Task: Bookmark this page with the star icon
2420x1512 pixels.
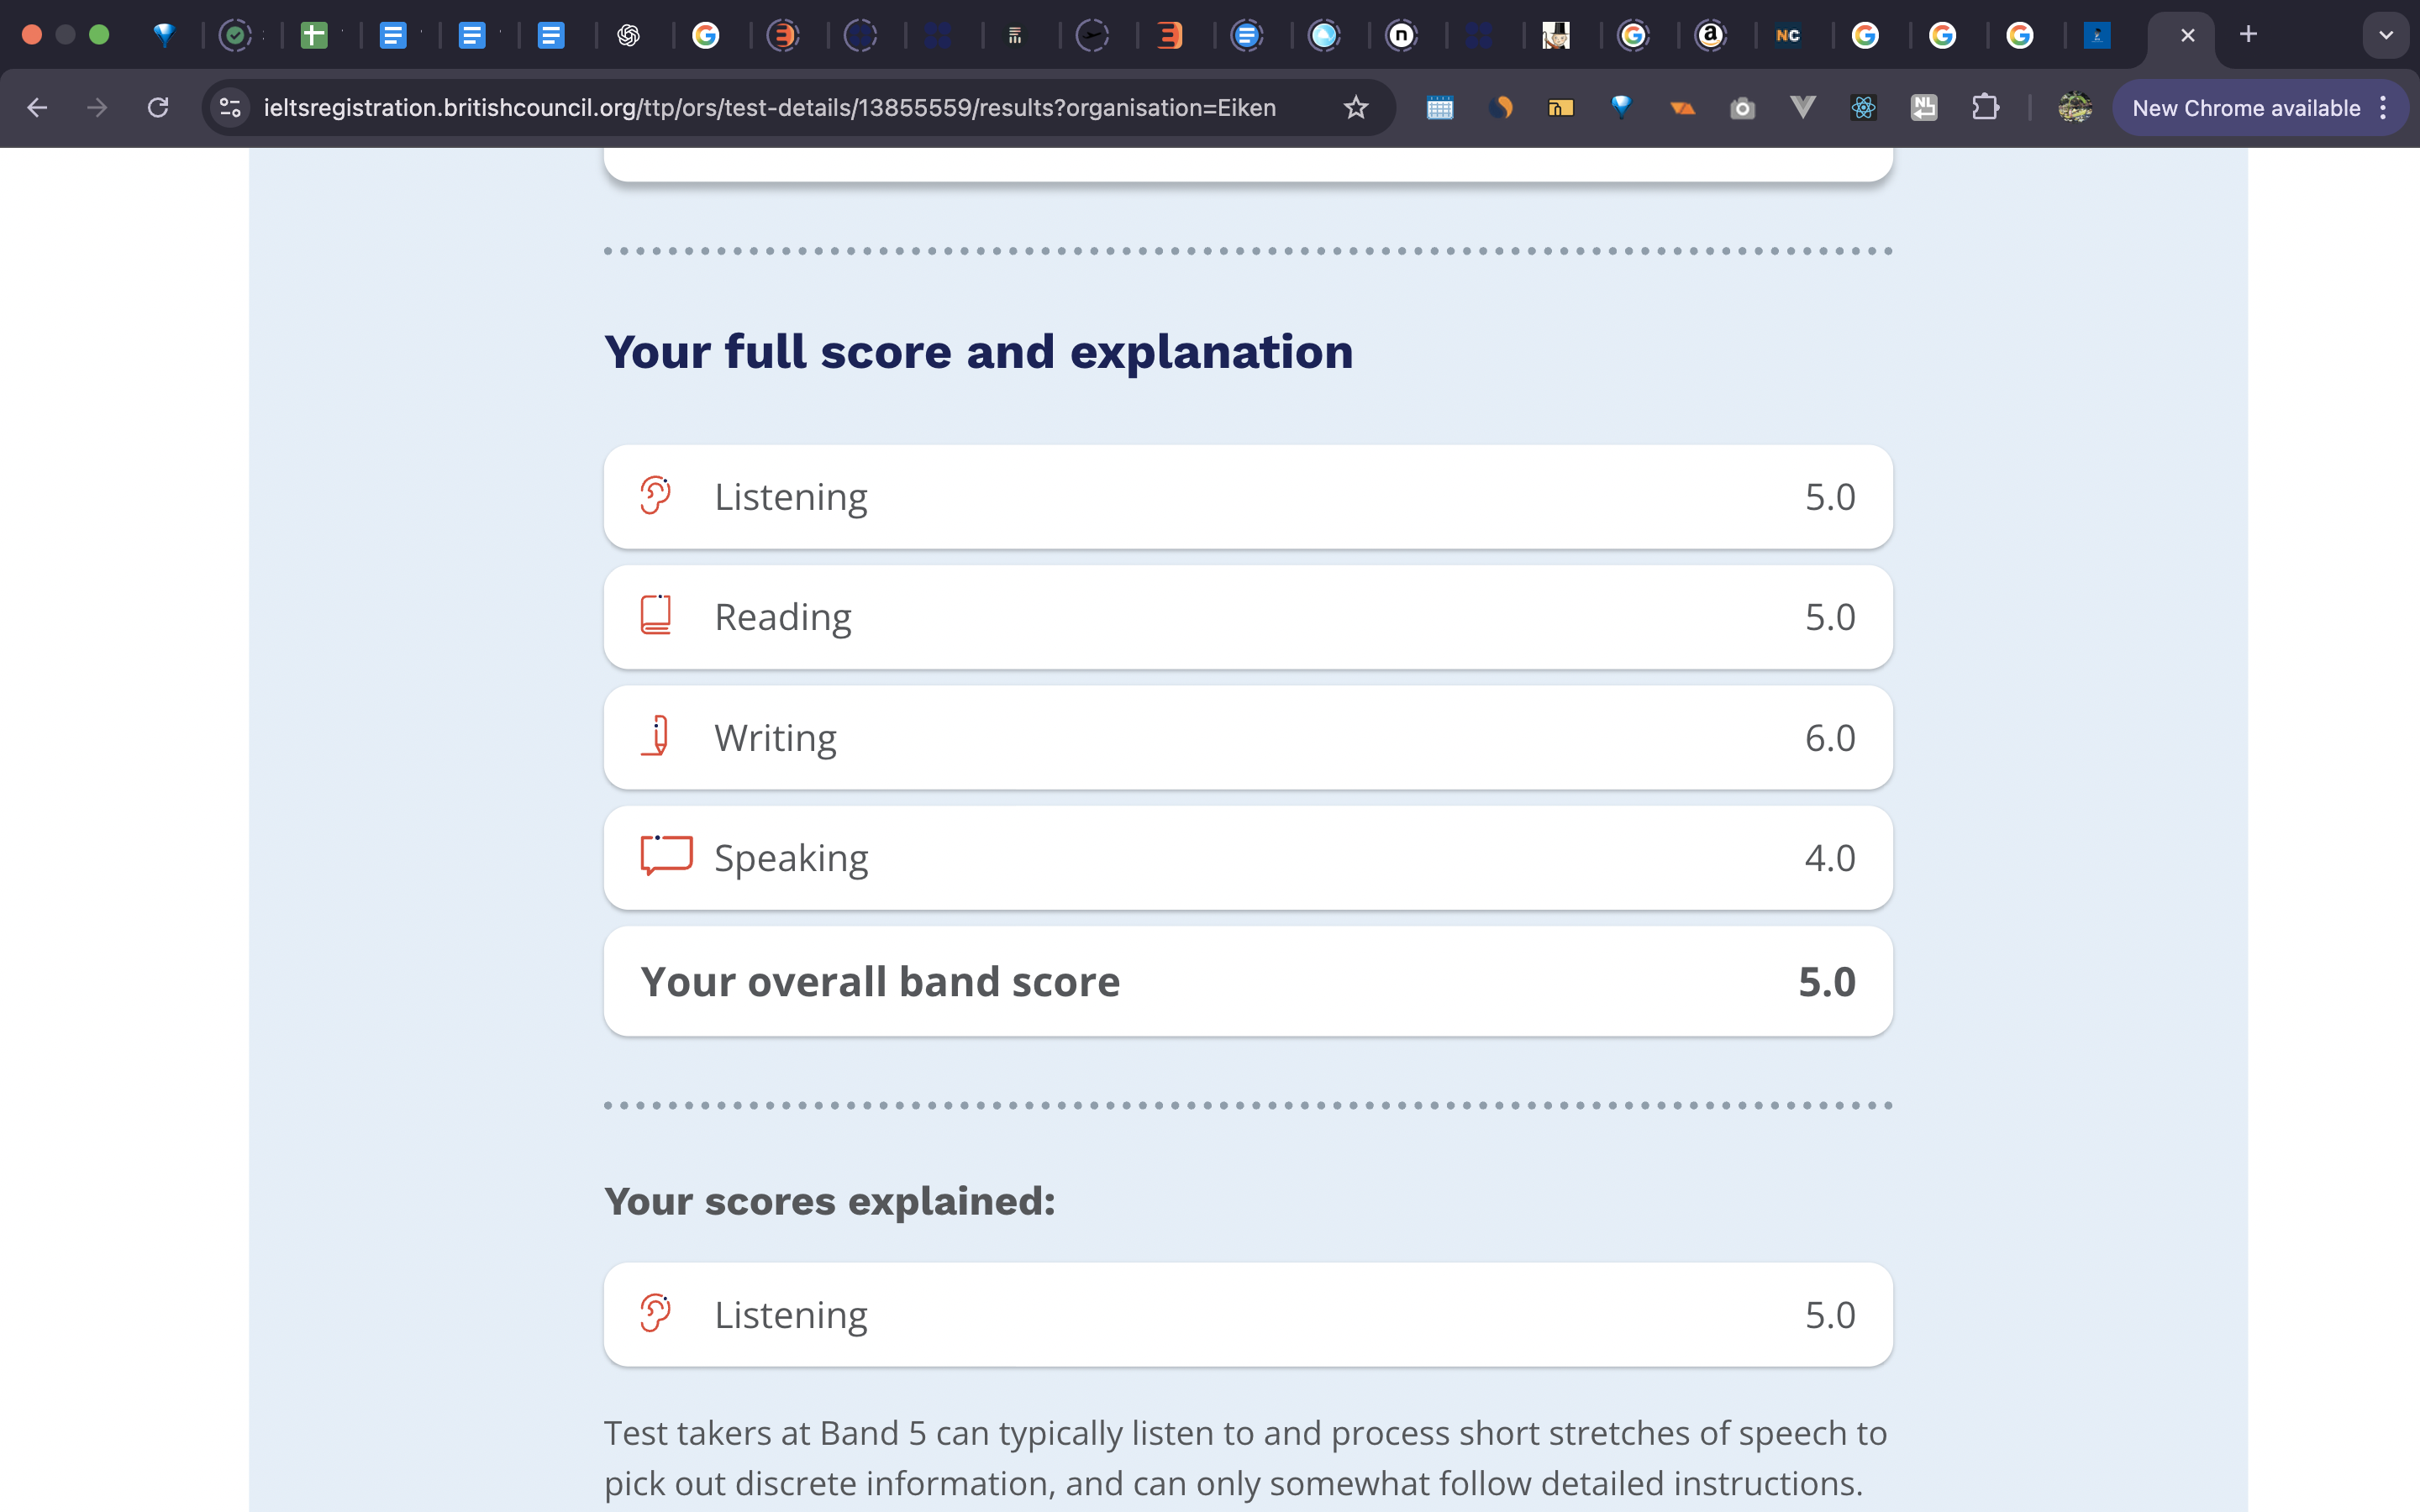Action: pyautogui.click(x=1355, y=108)
